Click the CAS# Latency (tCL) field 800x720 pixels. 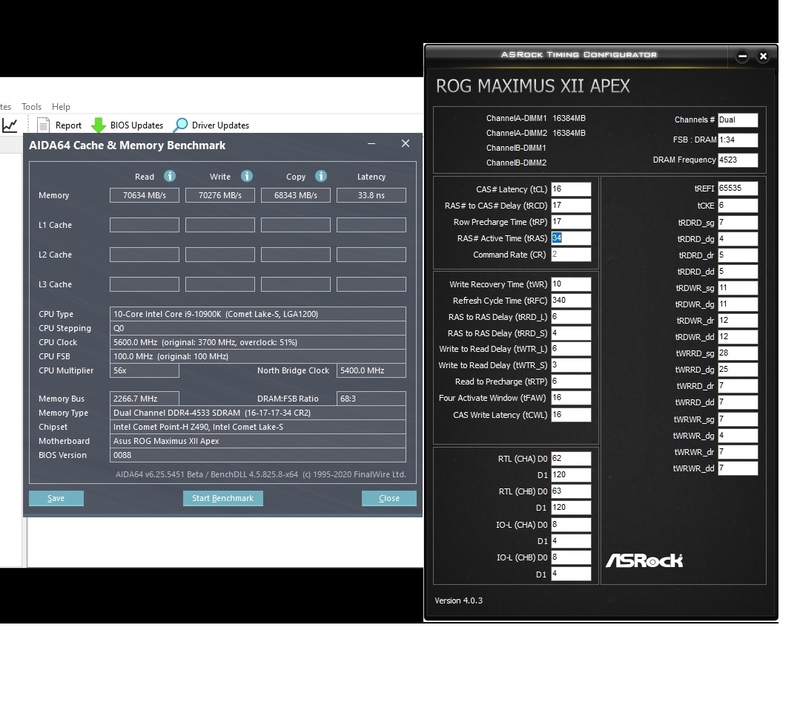[x=571, y=189]
